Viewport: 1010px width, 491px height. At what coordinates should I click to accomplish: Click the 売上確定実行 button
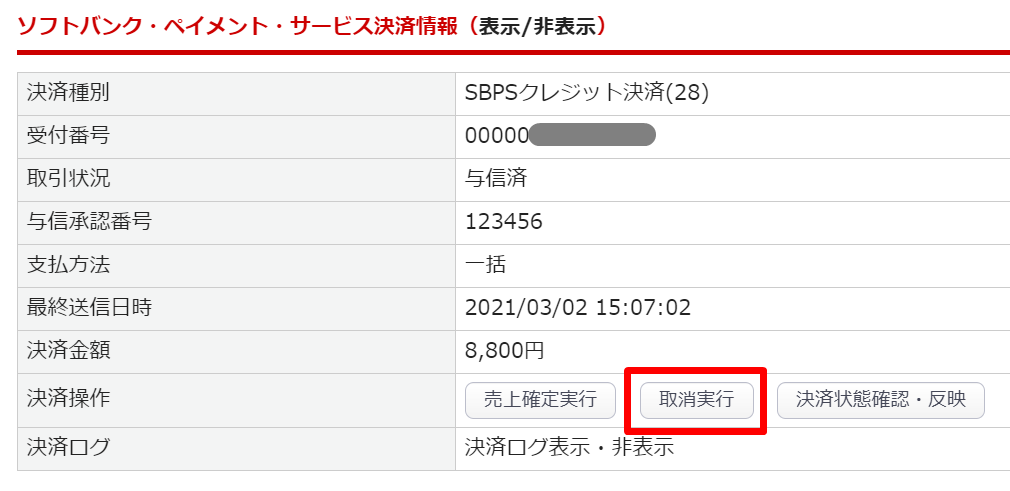(540, 400)
